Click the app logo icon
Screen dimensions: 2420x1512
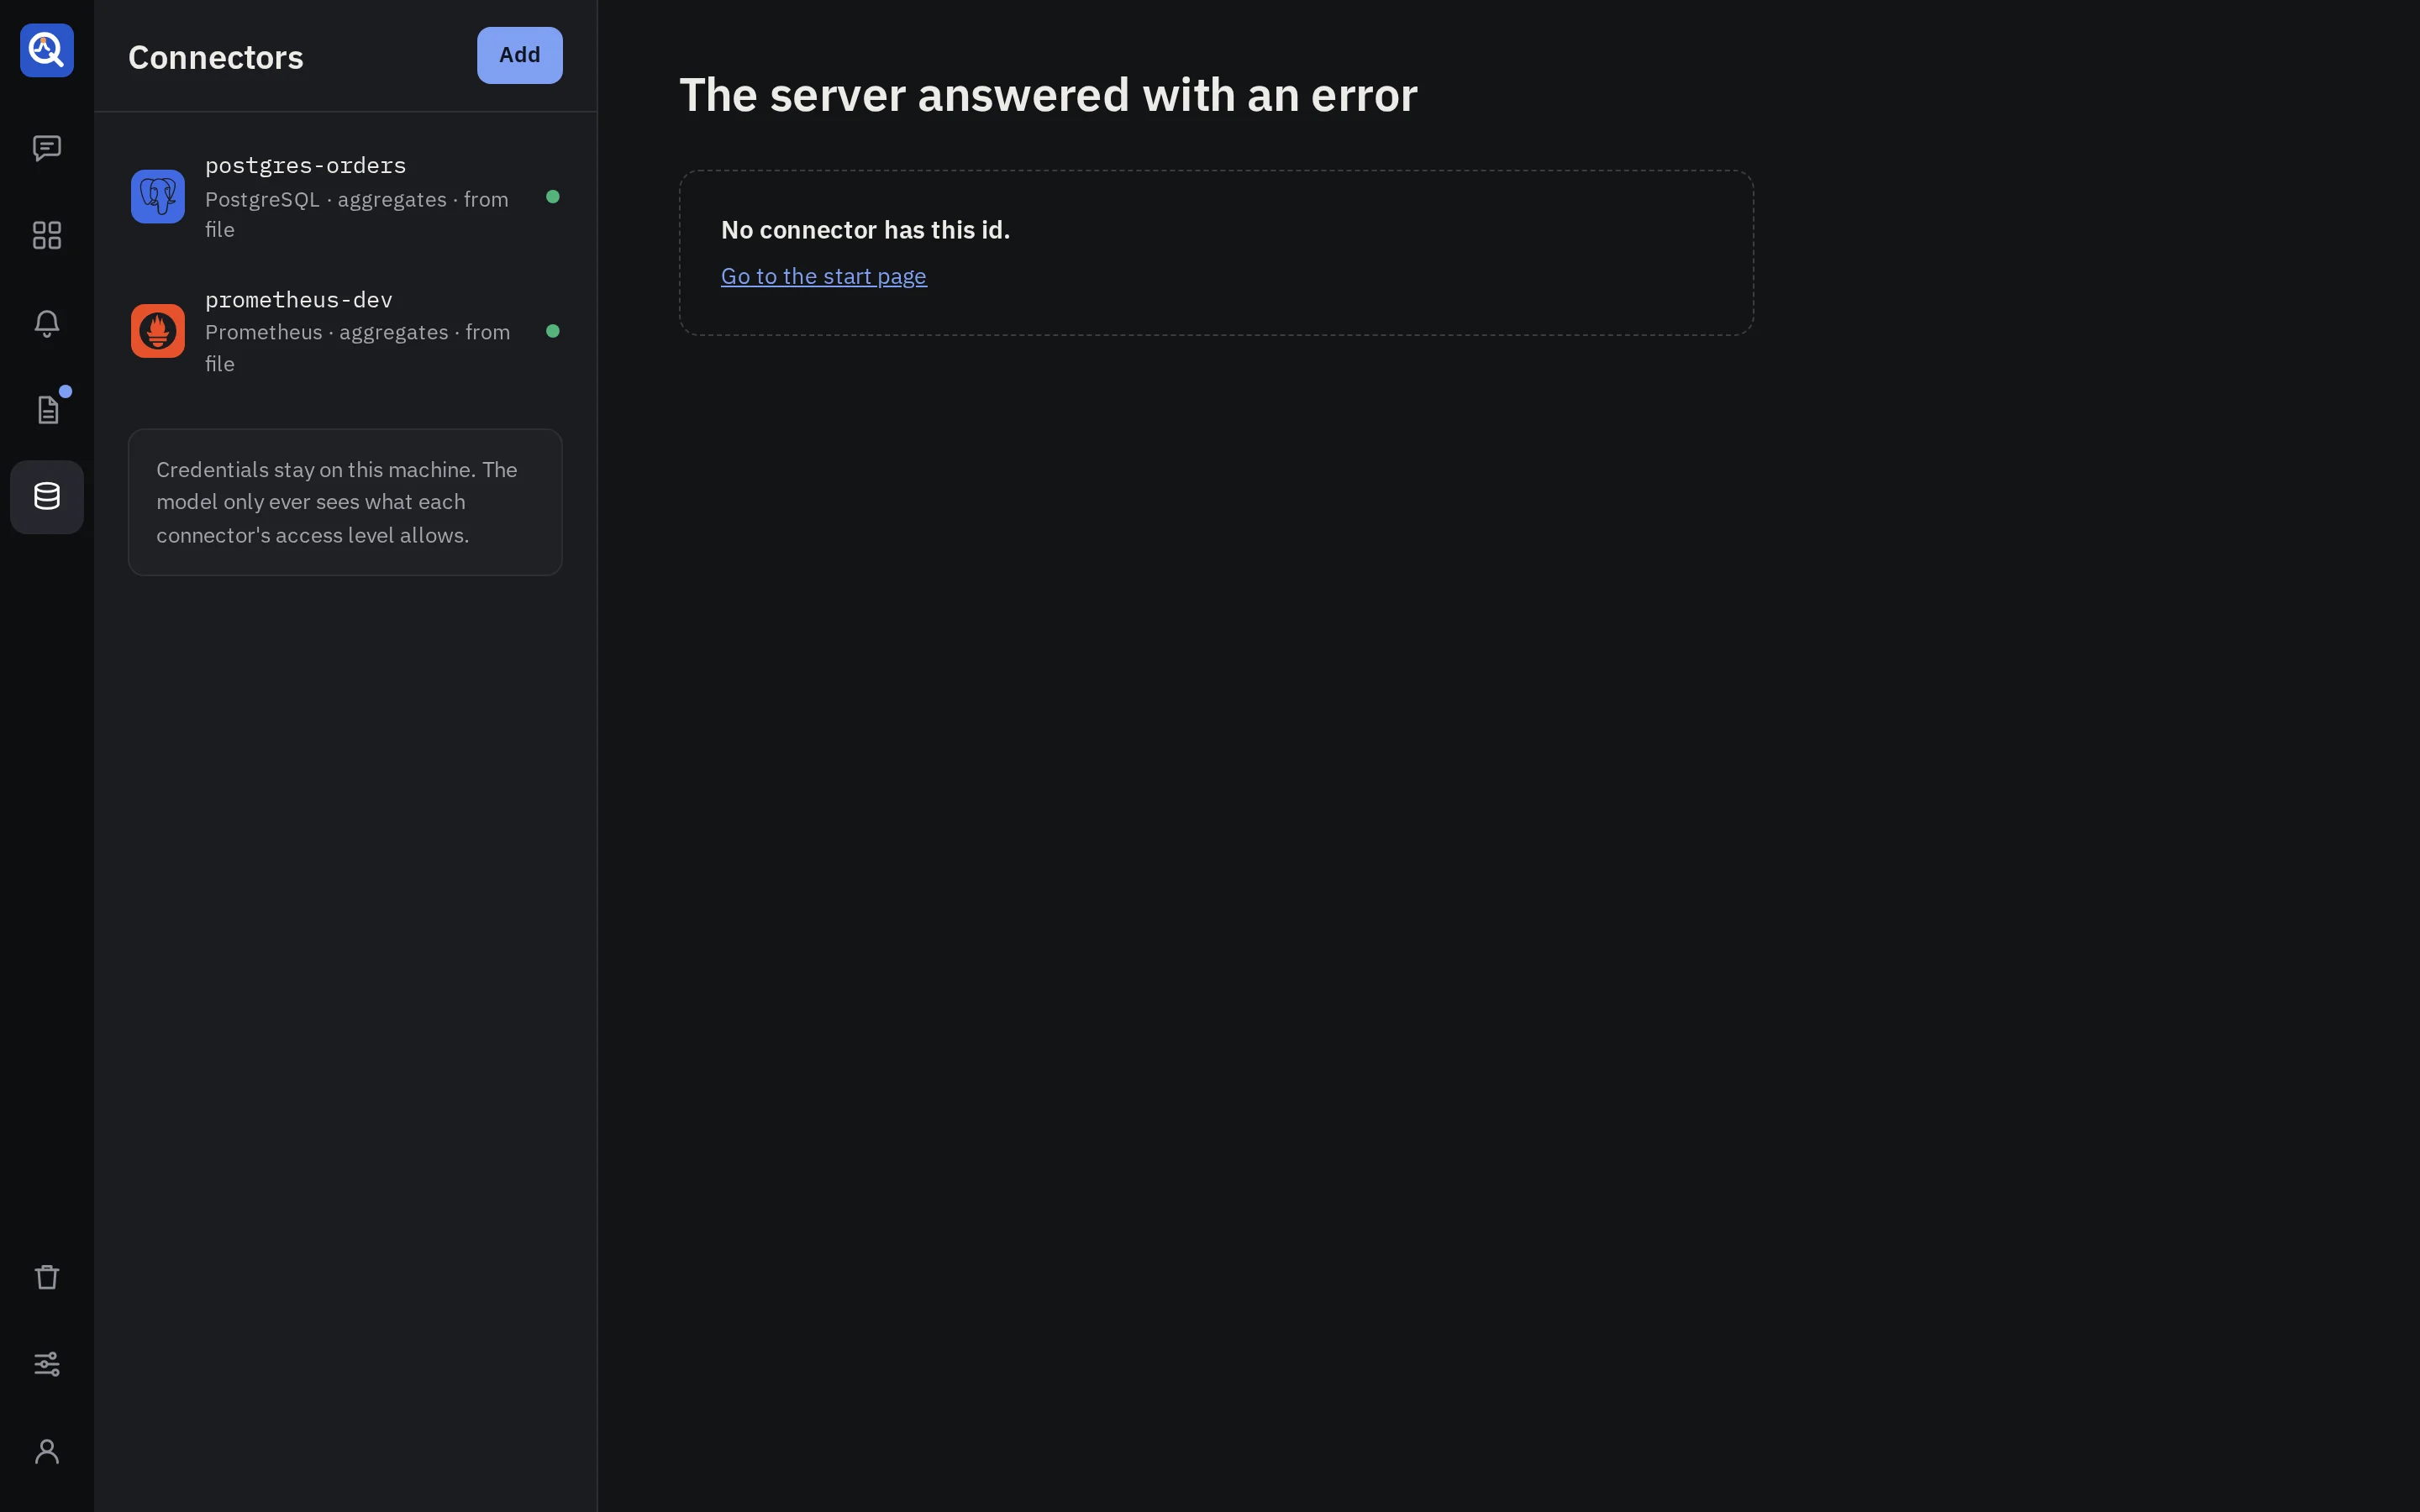47,50
